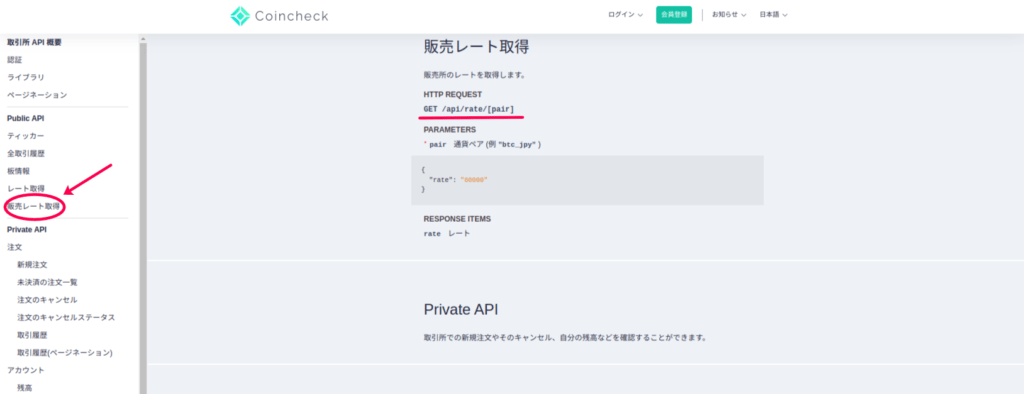The width and height of the screenshot is (1024, 394).
Task: Open 認証 section in sidebar
Action: click(15, 59)
